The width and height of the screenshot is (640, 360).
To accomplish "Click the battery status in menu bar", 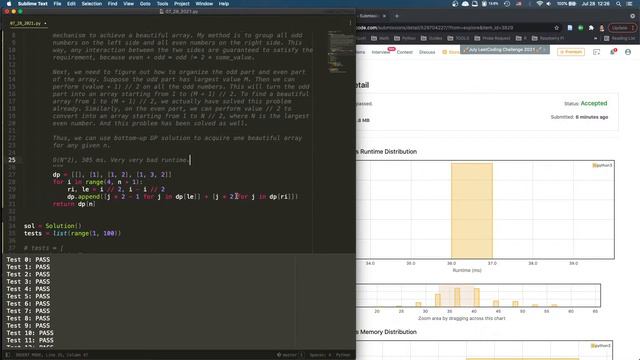I will [x=567, y=4].
